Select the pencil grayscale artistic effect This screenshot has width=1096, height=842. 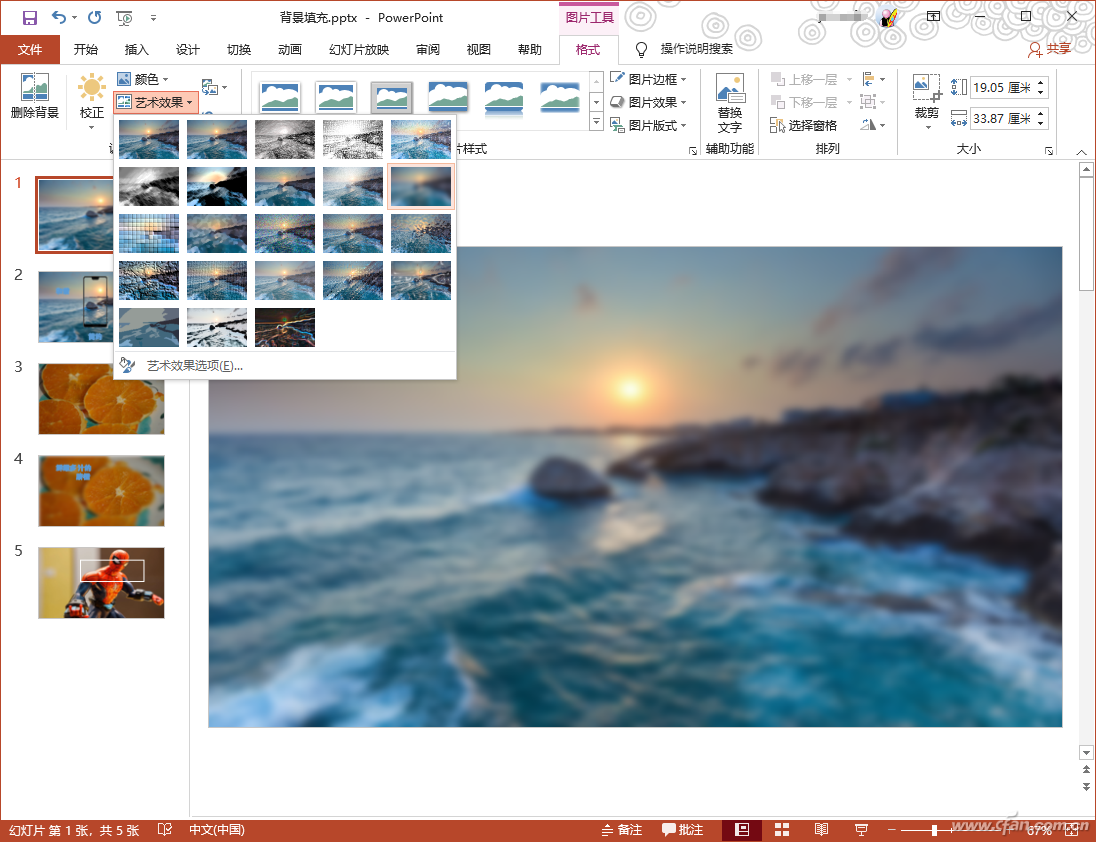click(x=284, y=139)
